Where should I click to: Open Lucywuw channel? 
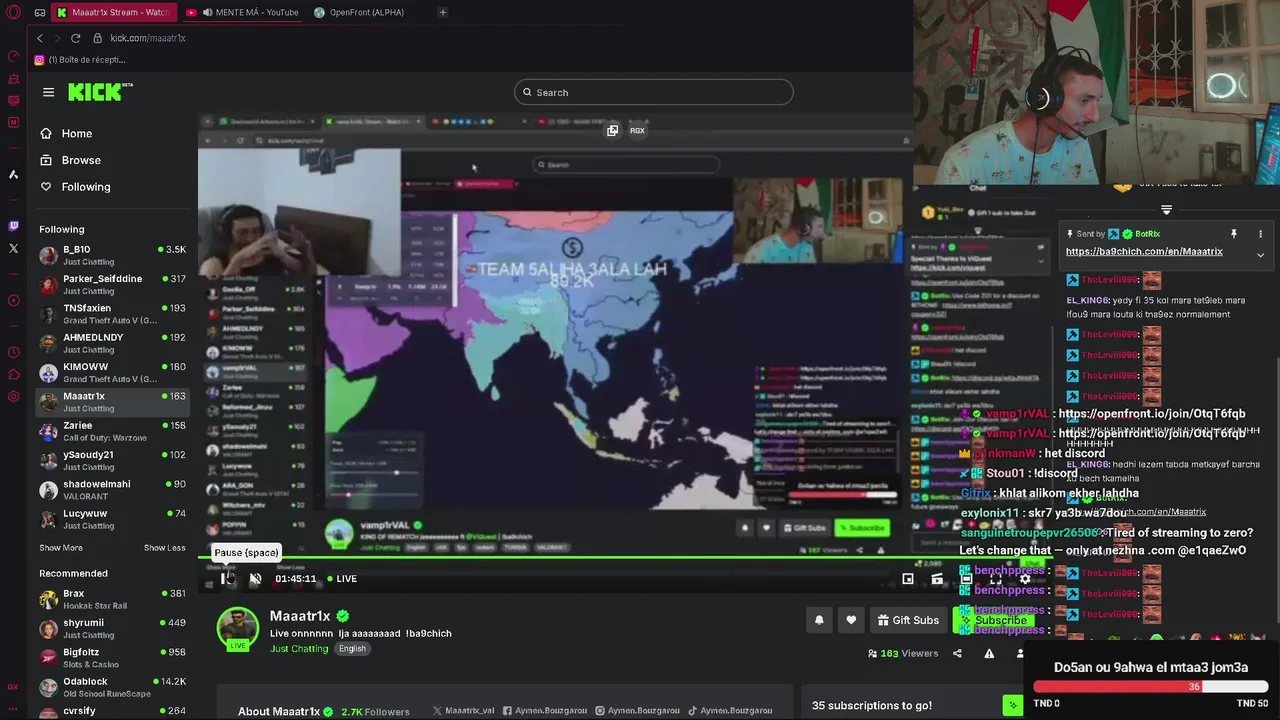tap(112, 519)
